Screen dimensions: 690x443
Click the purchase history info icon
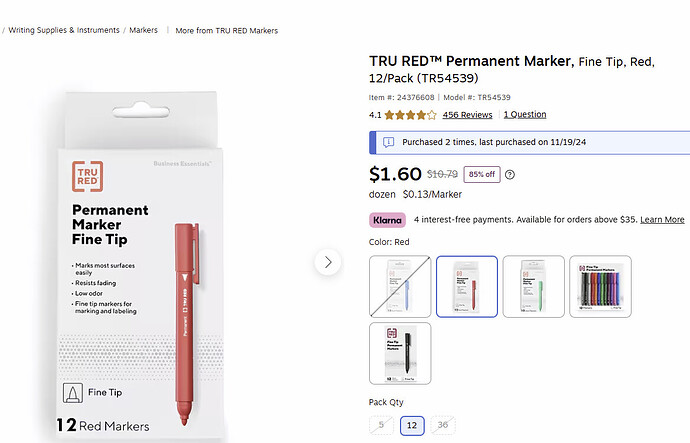[388, 142]
